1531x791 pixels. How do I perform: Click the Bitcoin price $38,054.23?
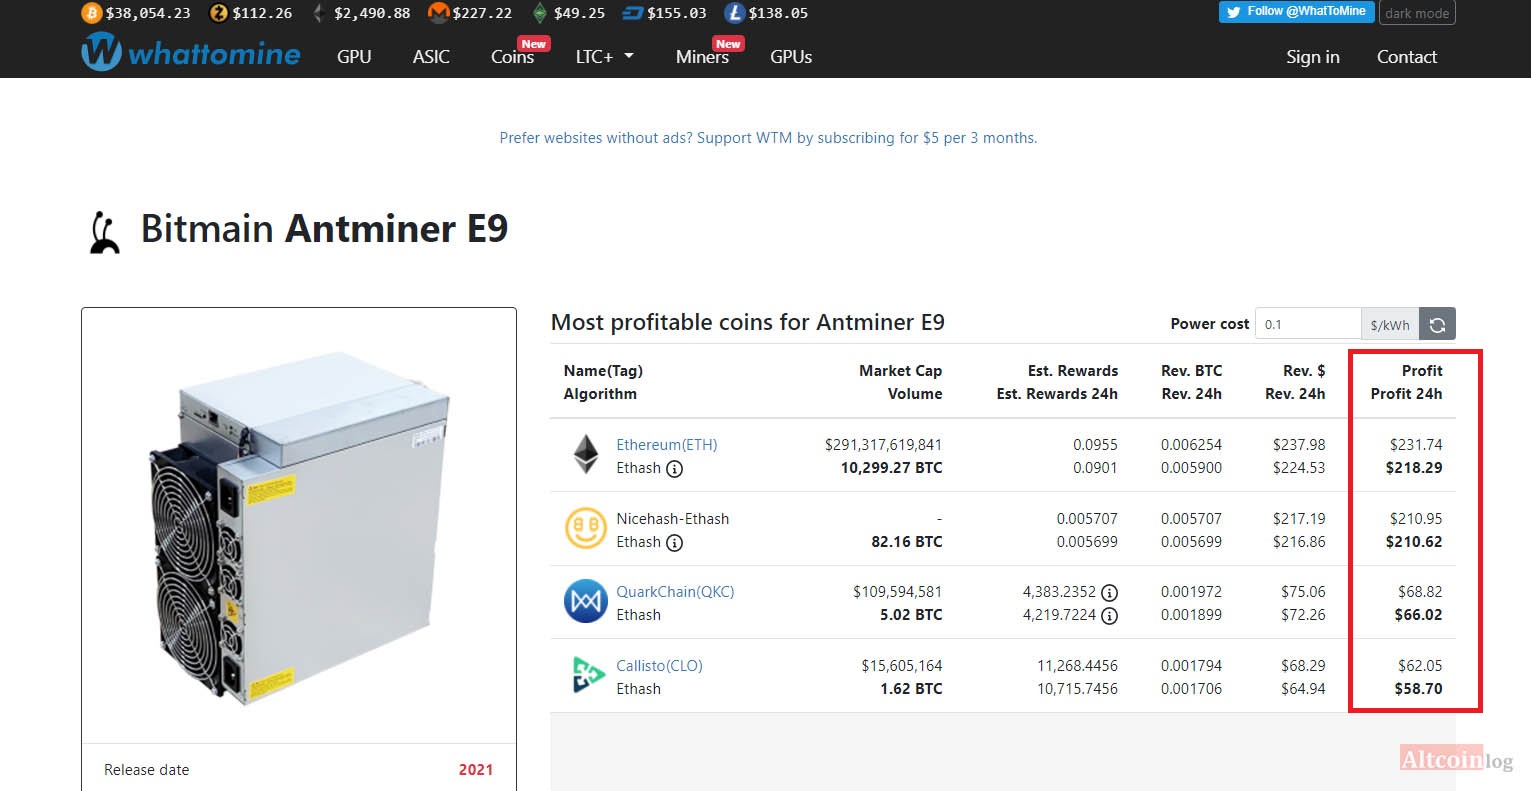148,13
